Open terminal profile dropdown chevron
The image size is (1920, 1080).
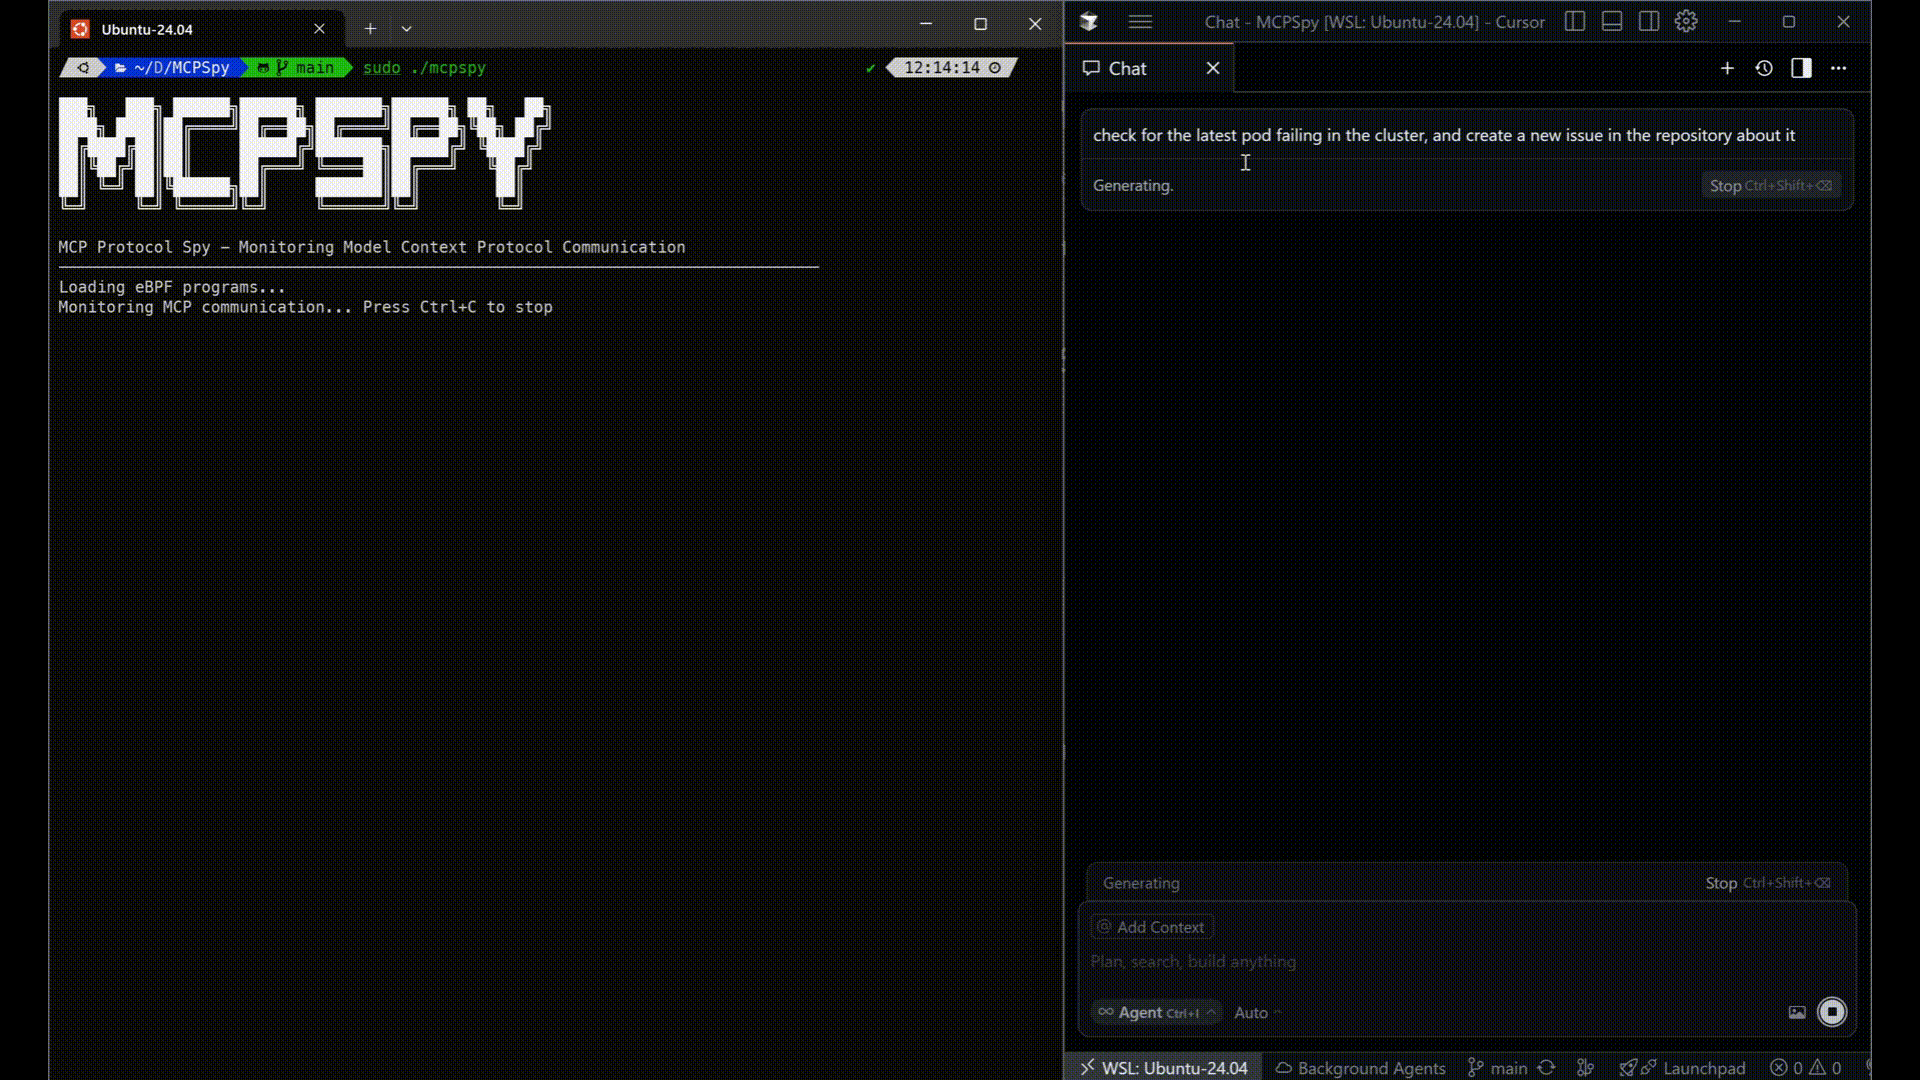[x=406, y=29]
